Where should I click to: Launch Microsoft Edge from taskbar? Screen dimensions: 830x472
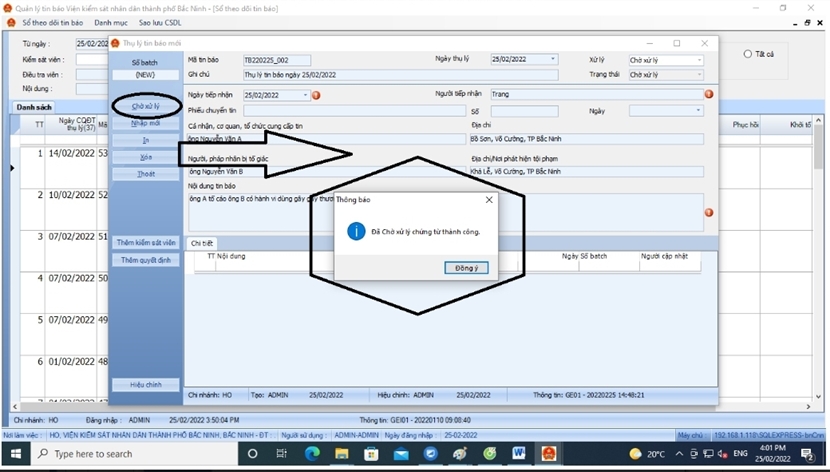312,454
